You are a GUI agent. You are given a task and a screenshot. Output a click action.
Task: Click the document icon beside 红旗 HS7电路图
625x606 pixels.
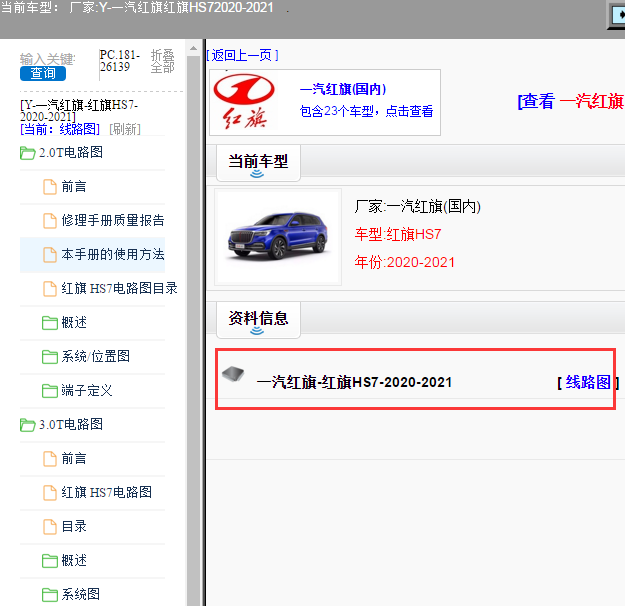pyautogui.click(x=50, y=492)
